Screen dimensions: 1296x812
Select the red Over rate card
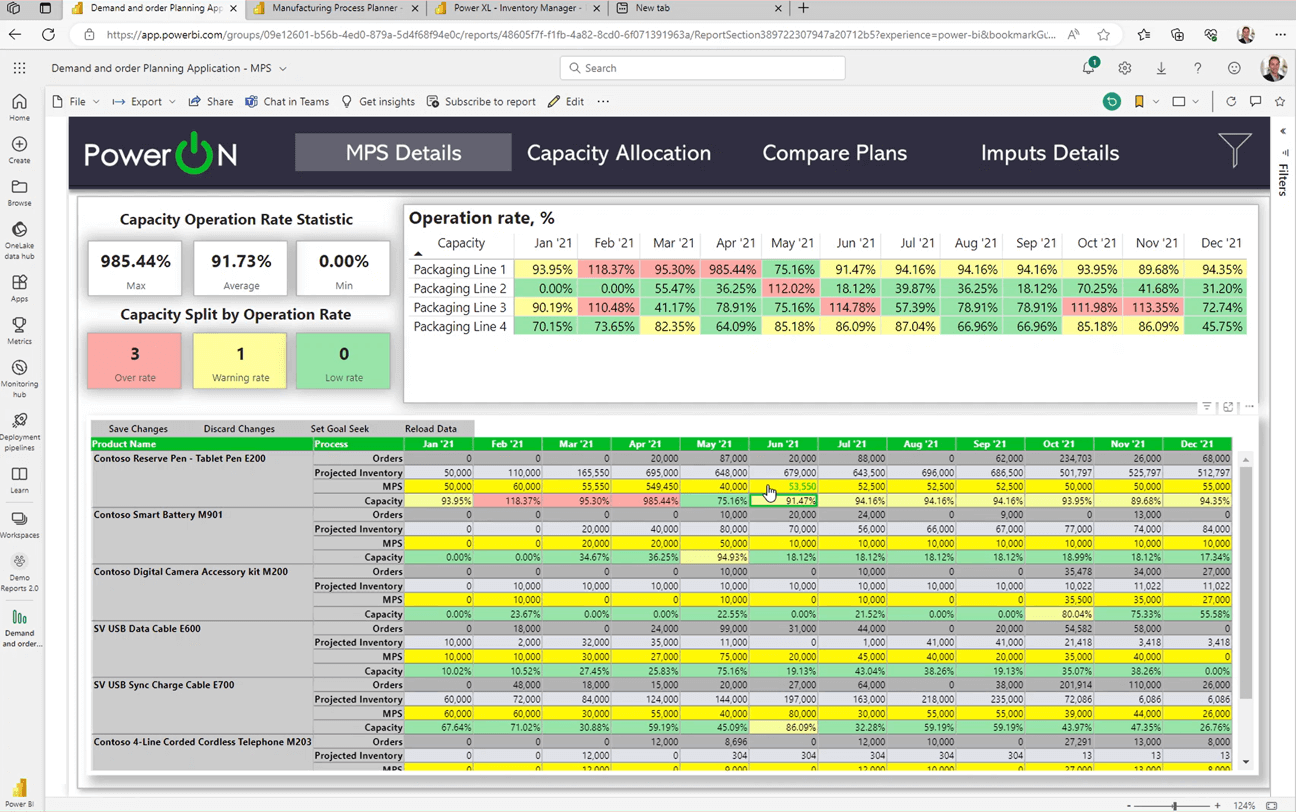(x=135, y=361)
